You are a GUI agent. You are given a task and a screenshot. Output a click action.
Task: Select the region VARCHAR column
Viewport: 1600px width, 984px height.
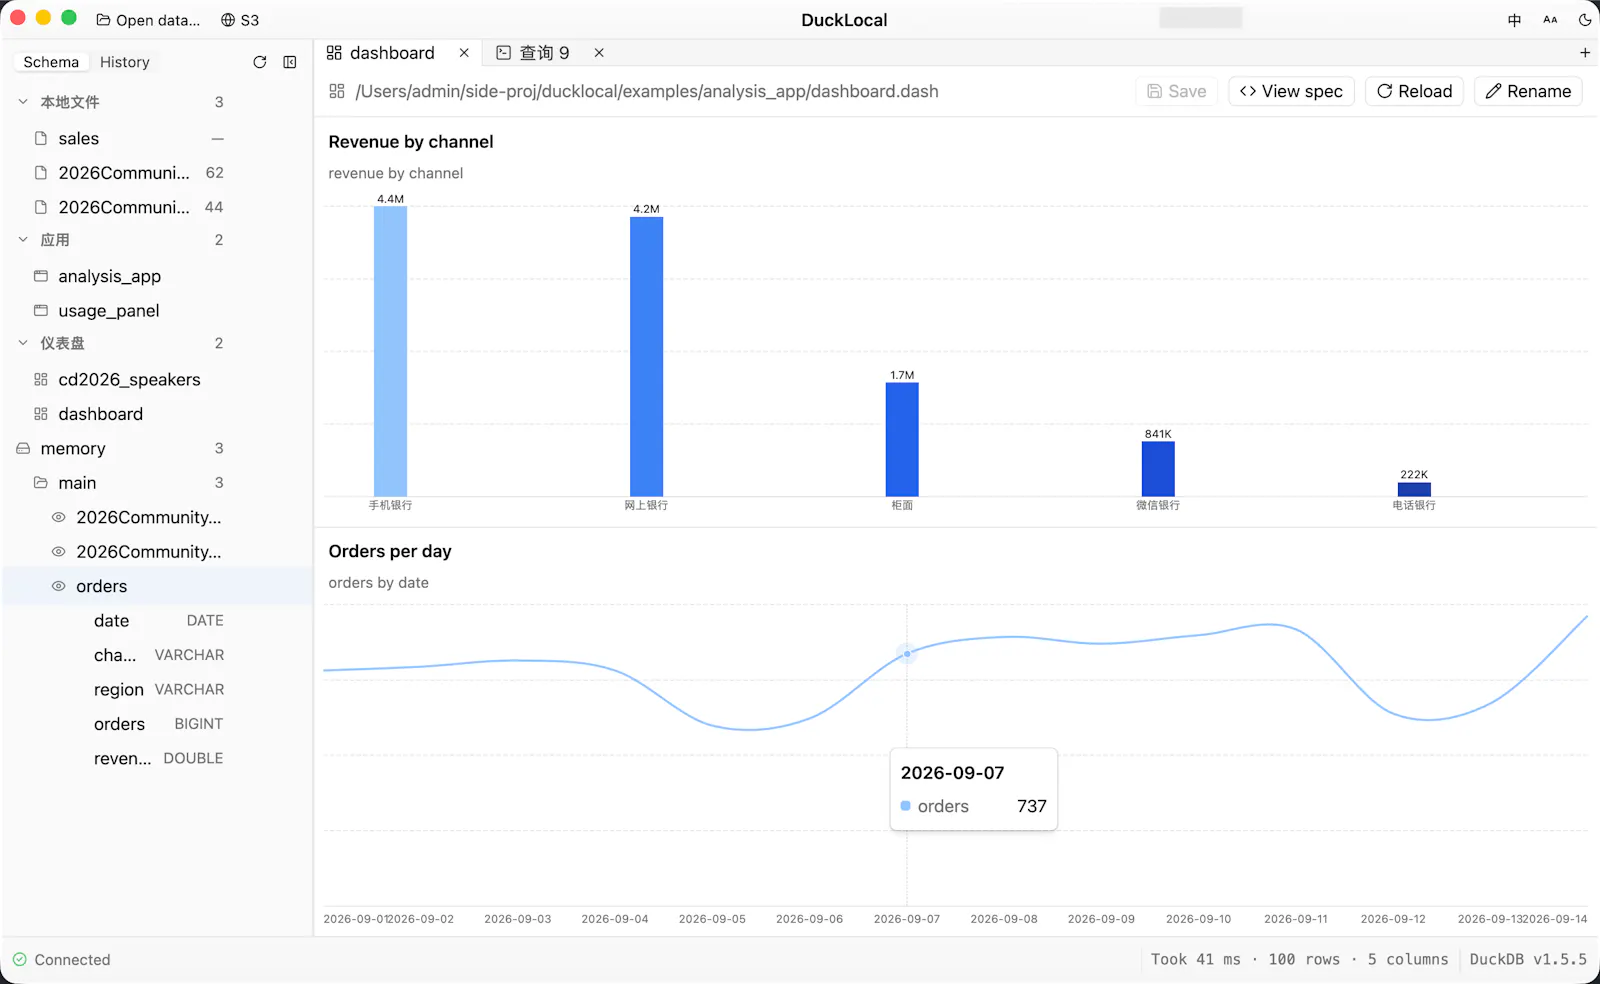(x=158, y=690)
